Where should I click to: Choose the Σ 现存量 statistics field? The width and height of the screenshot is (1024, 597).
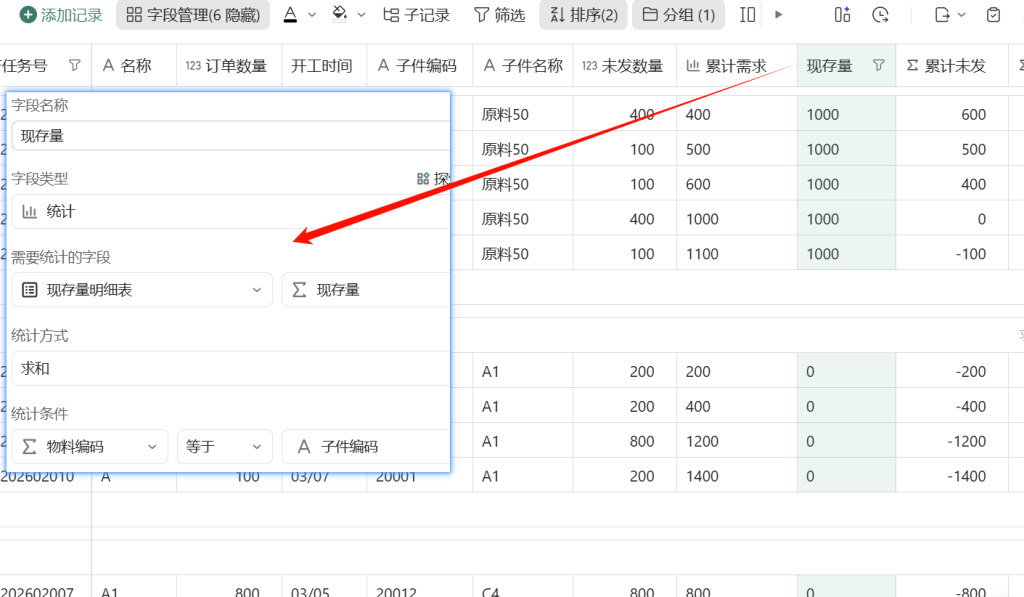(x=366, y=290)
